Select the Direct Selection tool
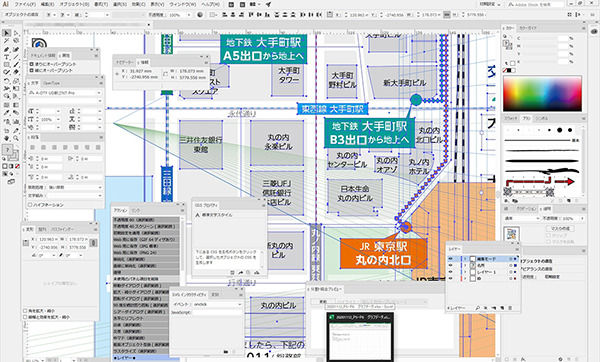600x362 pixels. [x=16, y=34]
